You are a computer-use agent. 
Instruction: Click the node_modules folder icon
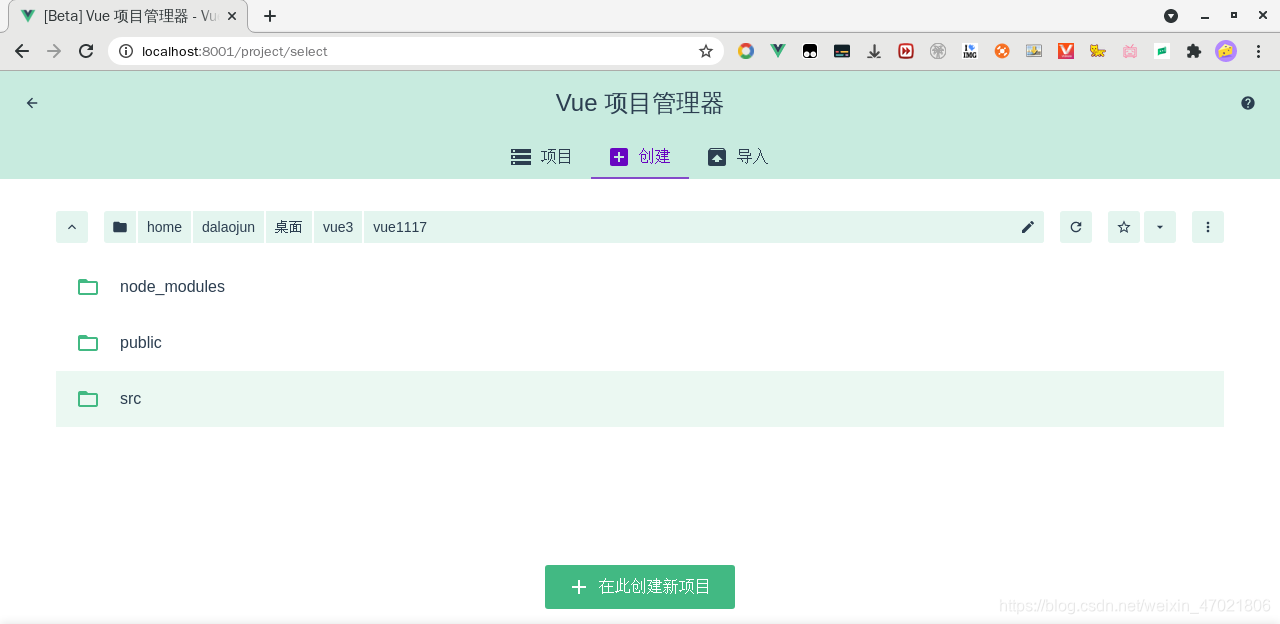(x=88, y=287)
